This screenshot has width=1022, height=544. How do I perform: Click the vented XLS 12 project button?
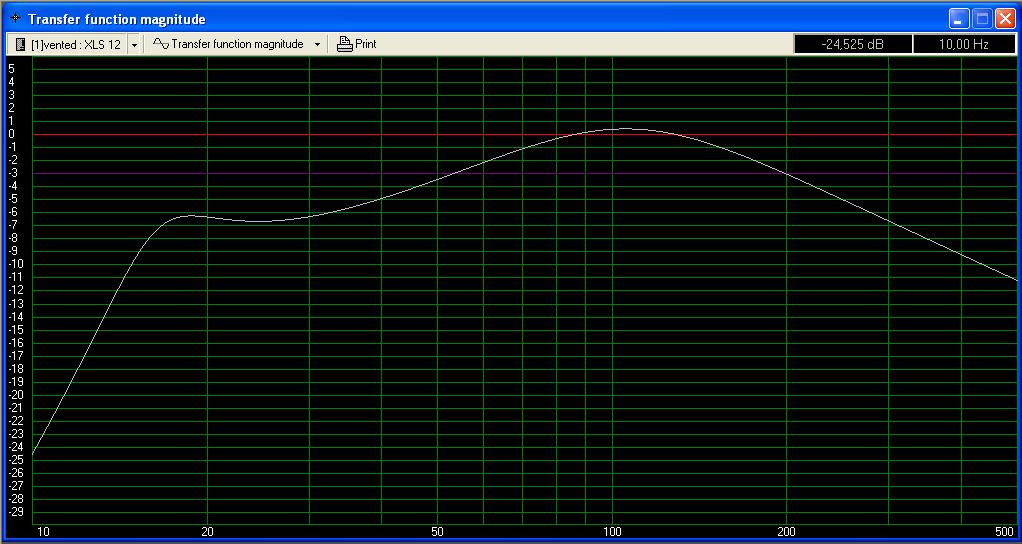[67, 44]
